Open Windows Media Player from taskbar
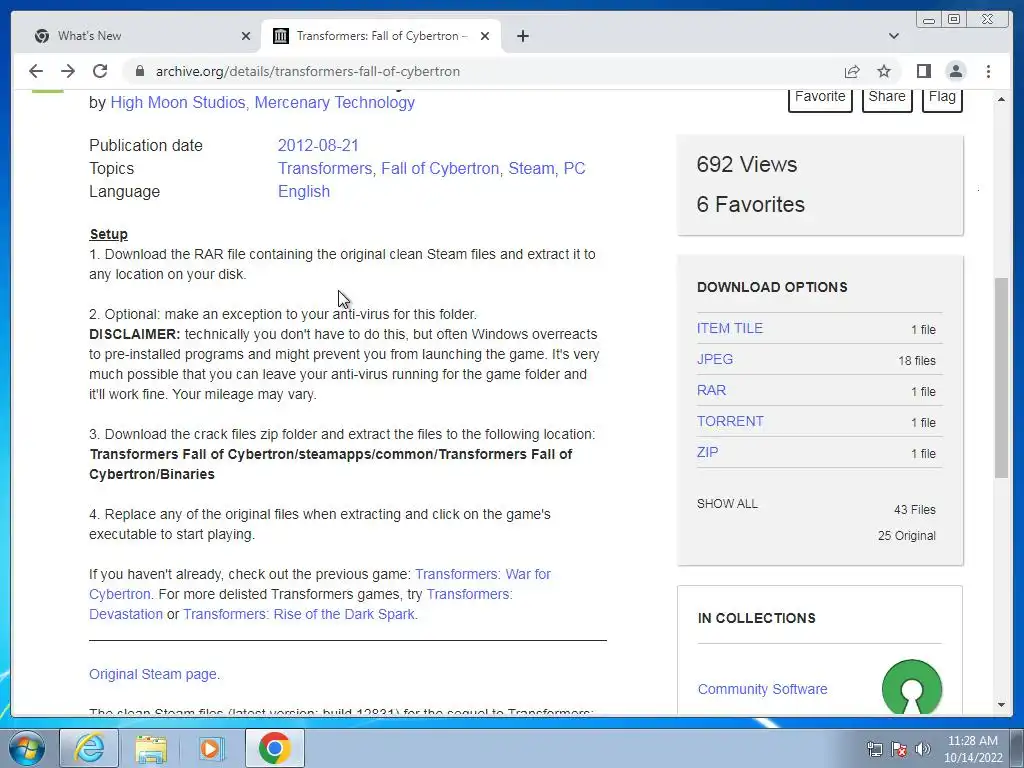The image size is (1024, 768). [212, 748]
